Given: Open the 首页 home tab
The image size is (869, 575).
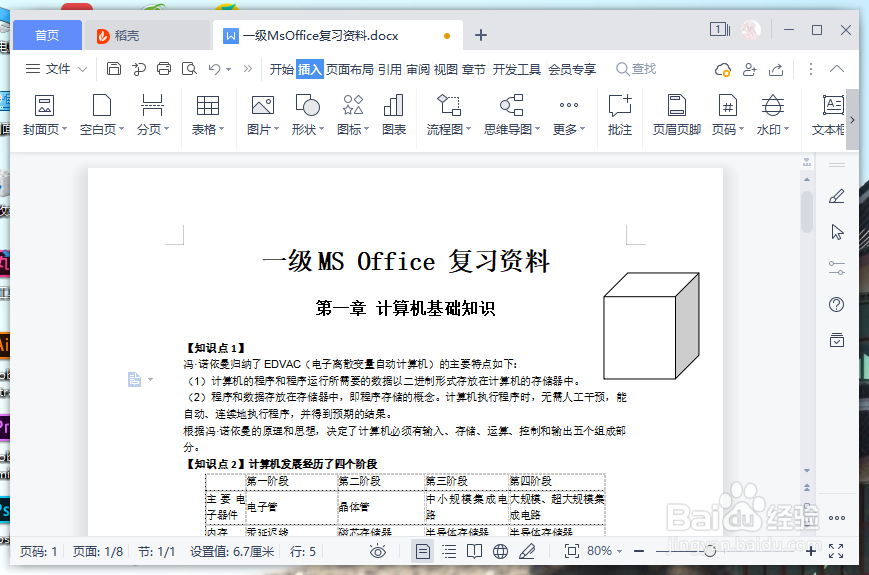Looking at the screenshot, I should pyautogui.click(x=47, y=35).
